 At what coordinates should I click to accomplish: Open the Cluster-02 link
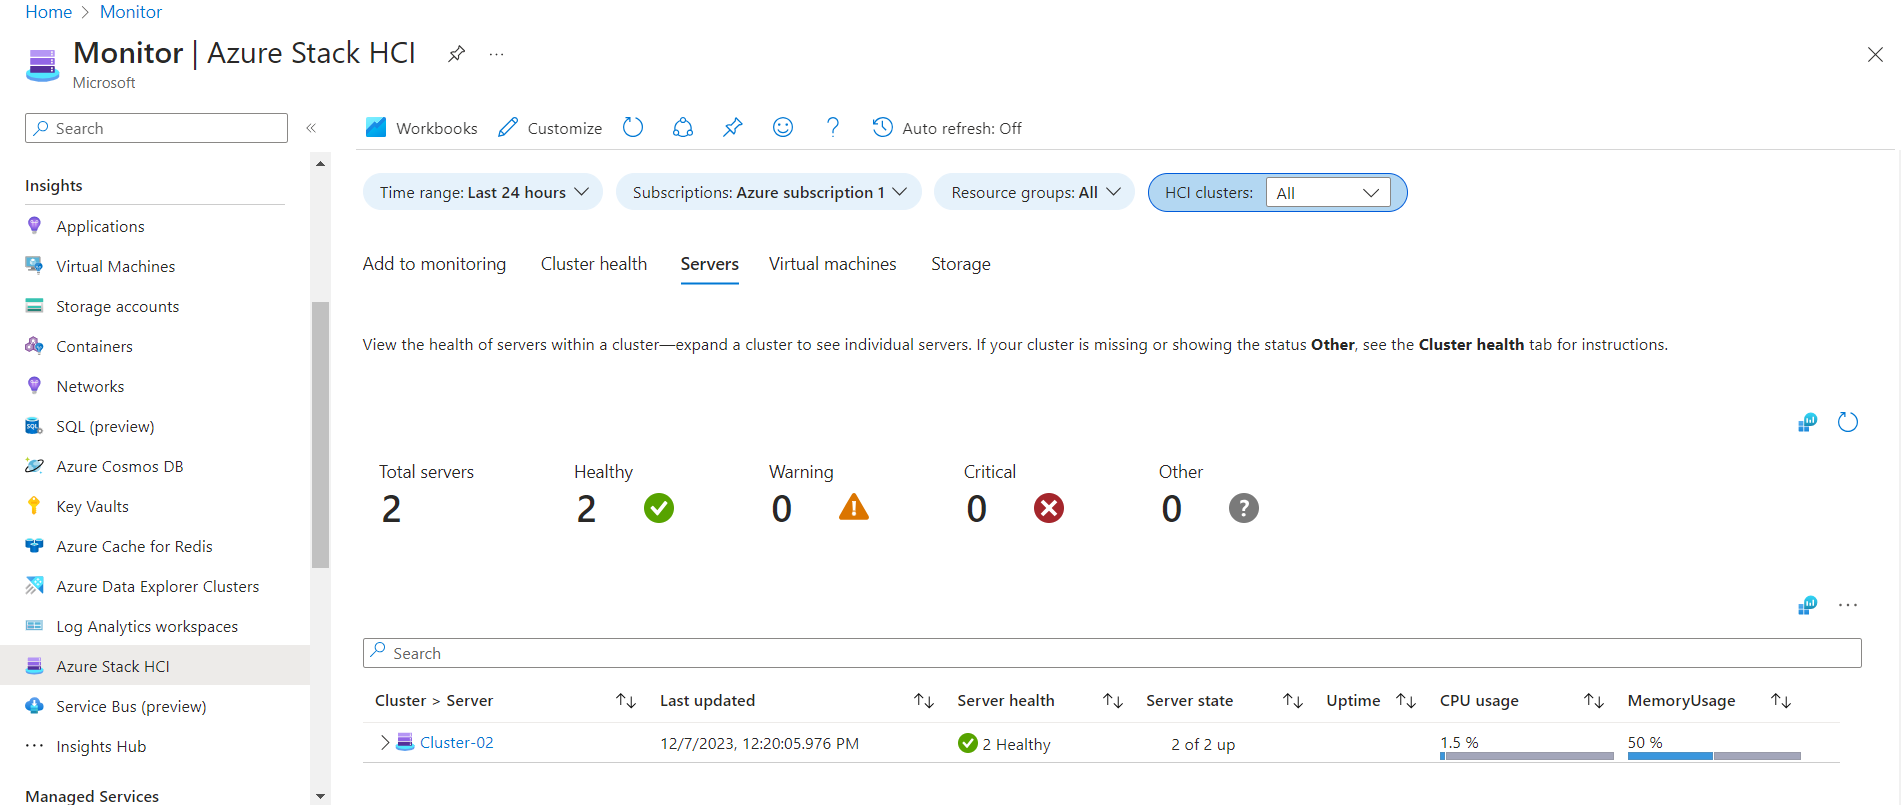tap(456, 742)
